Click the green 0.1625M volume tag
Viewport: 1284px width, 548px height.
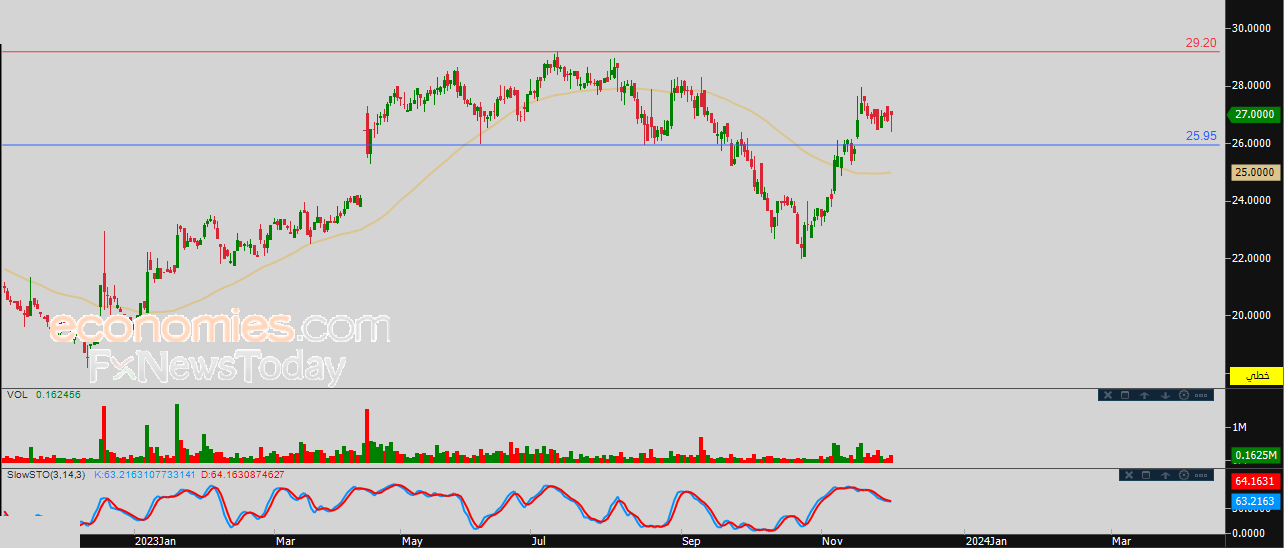pos(1255,455)
